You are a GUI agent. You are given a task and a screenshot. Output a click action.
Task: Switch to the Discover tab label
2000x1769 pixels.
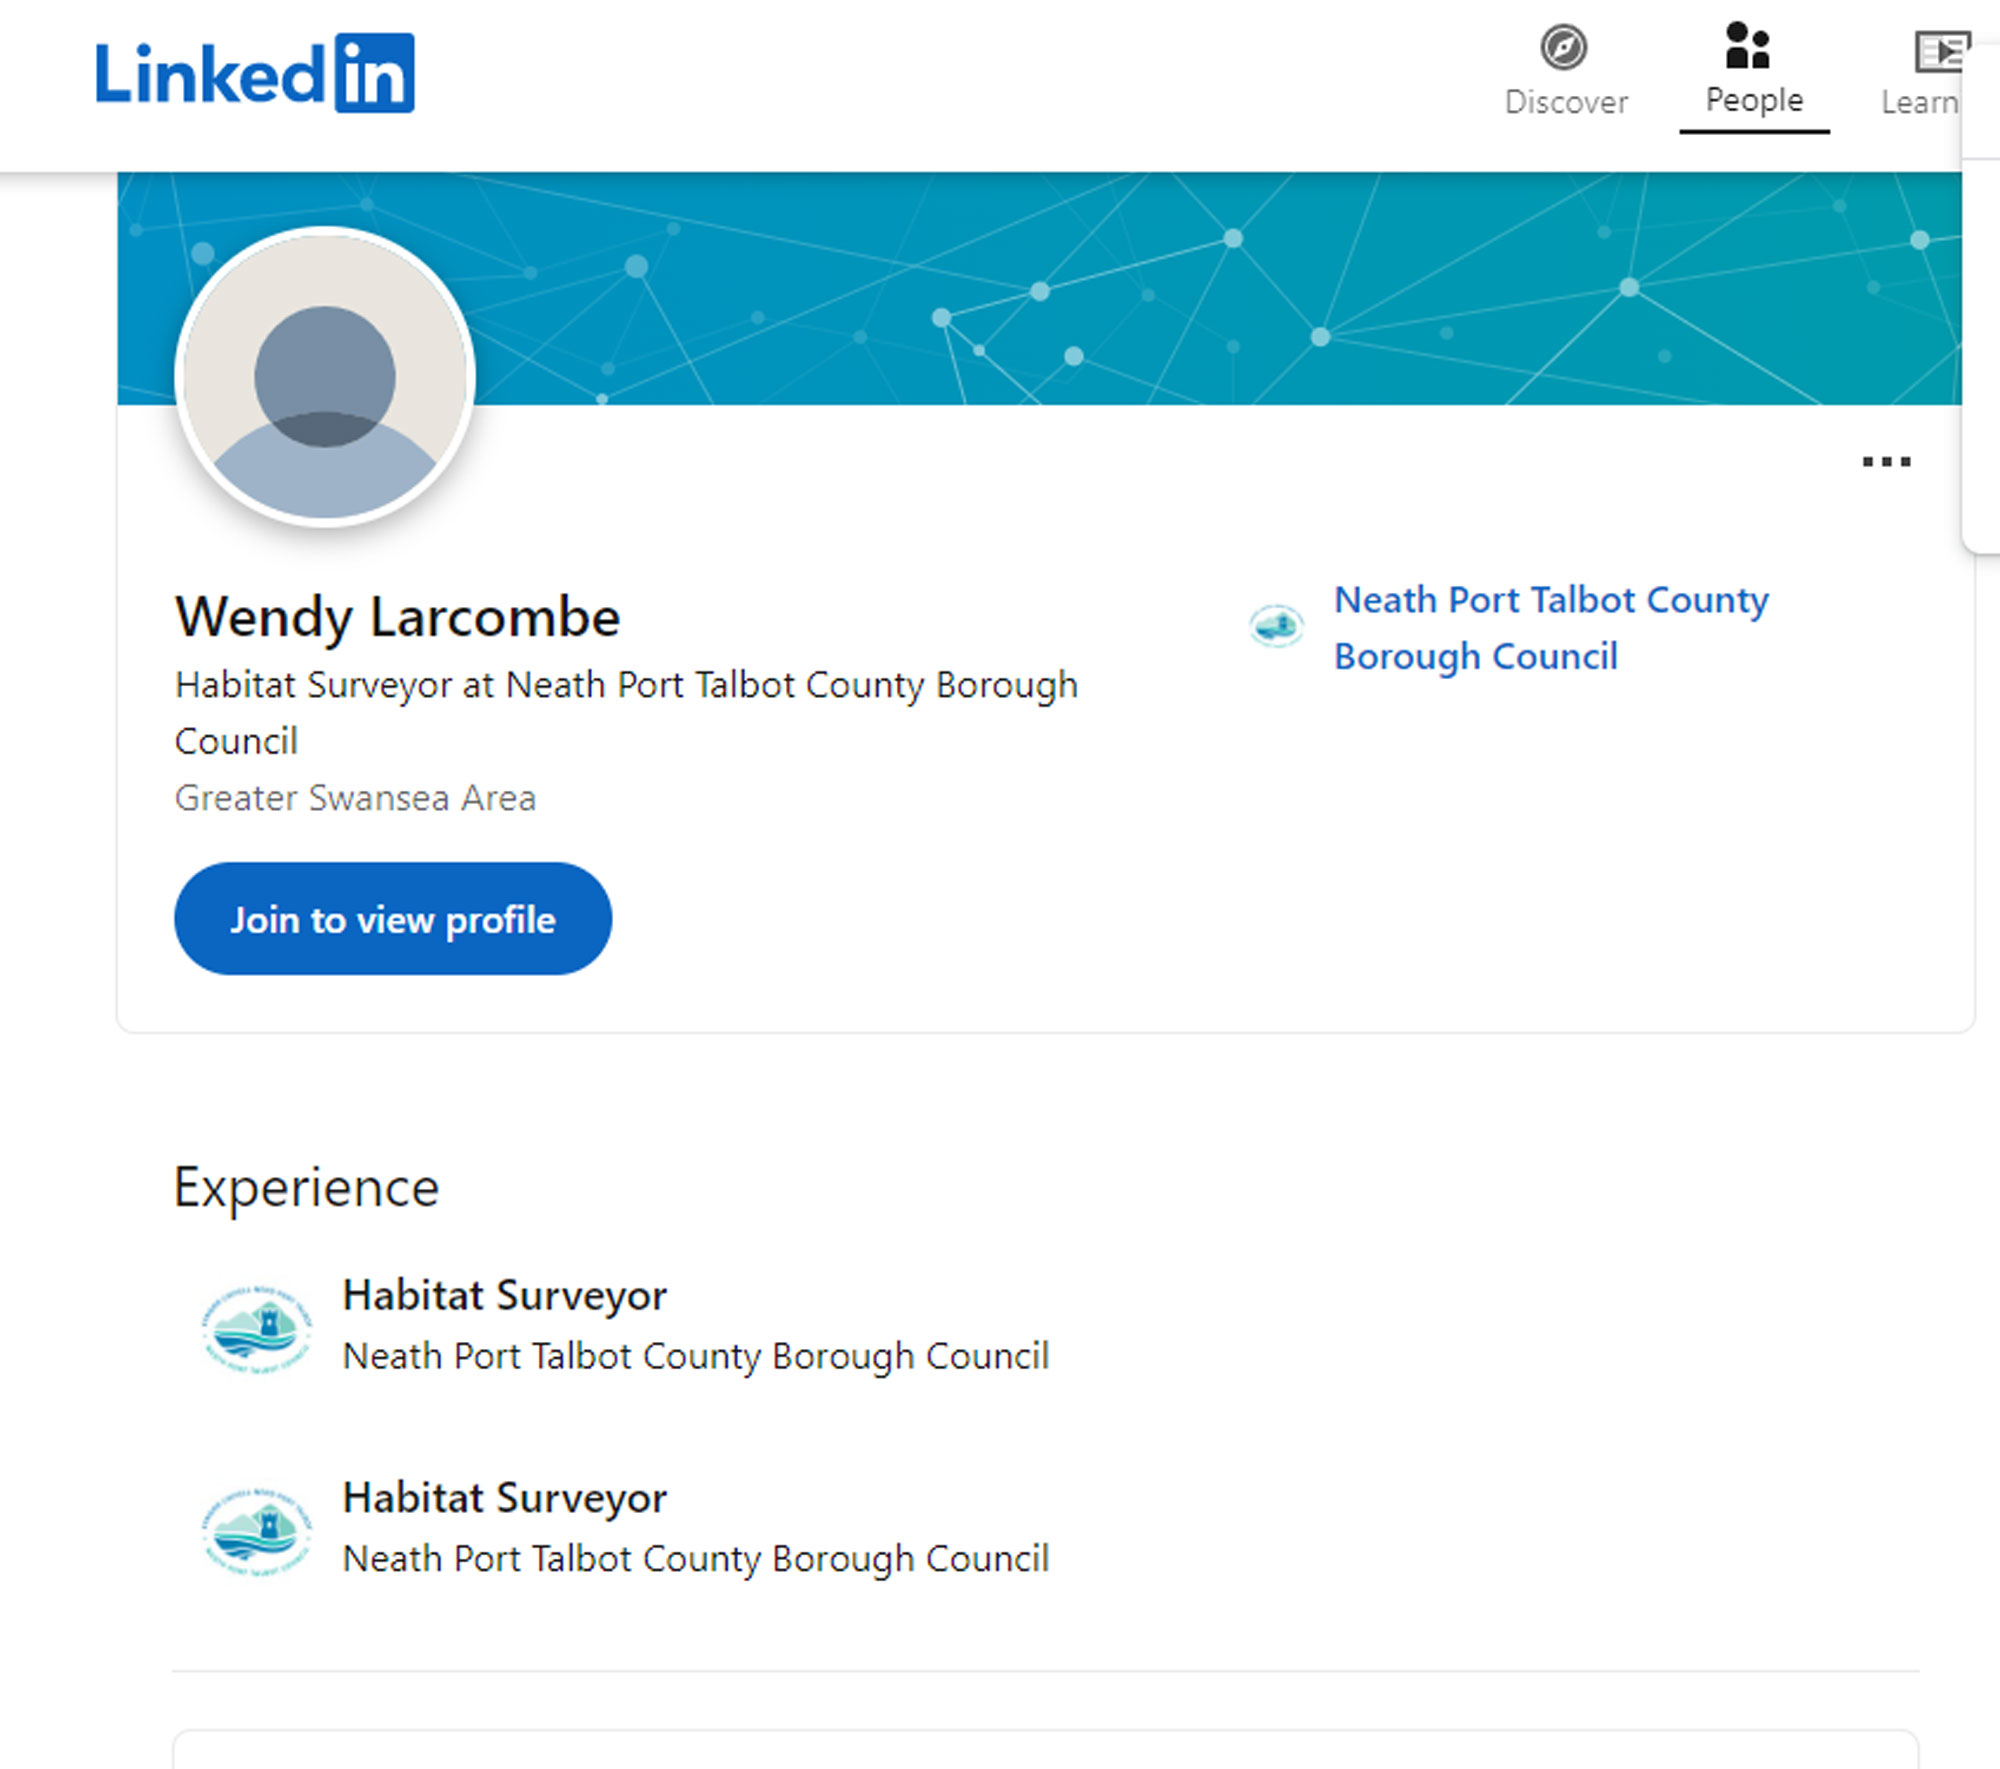1566,102
